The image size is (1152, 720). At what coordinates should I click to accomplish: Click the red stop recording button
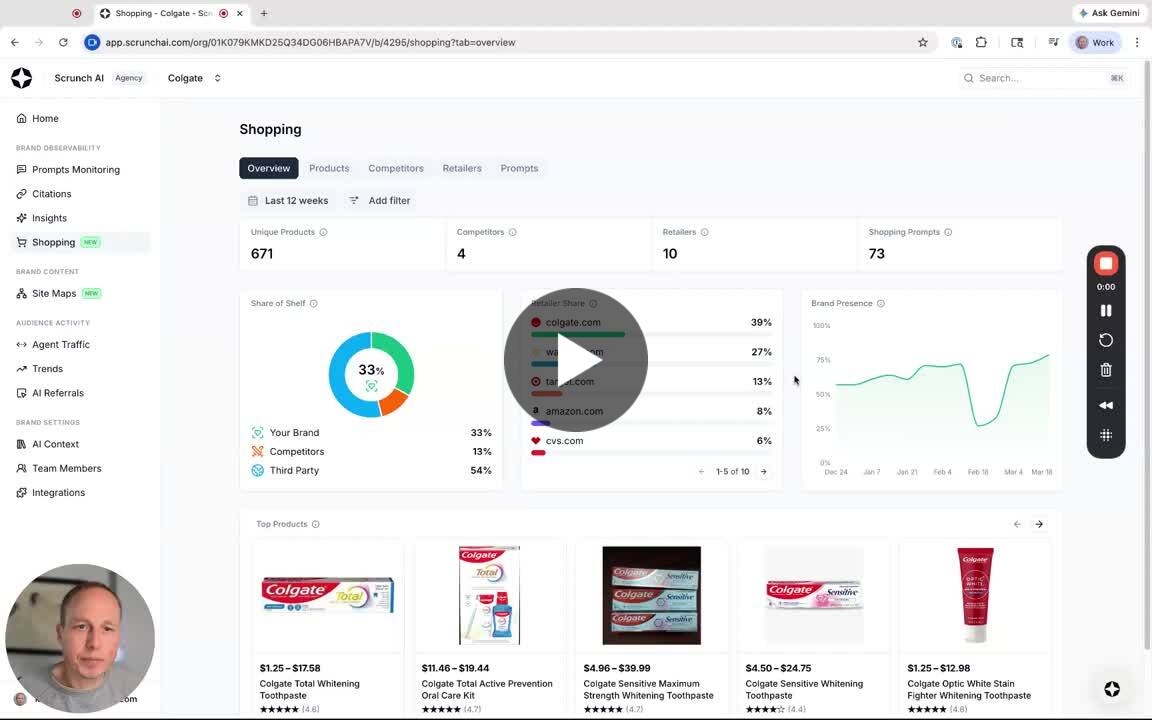point(1106,264)
